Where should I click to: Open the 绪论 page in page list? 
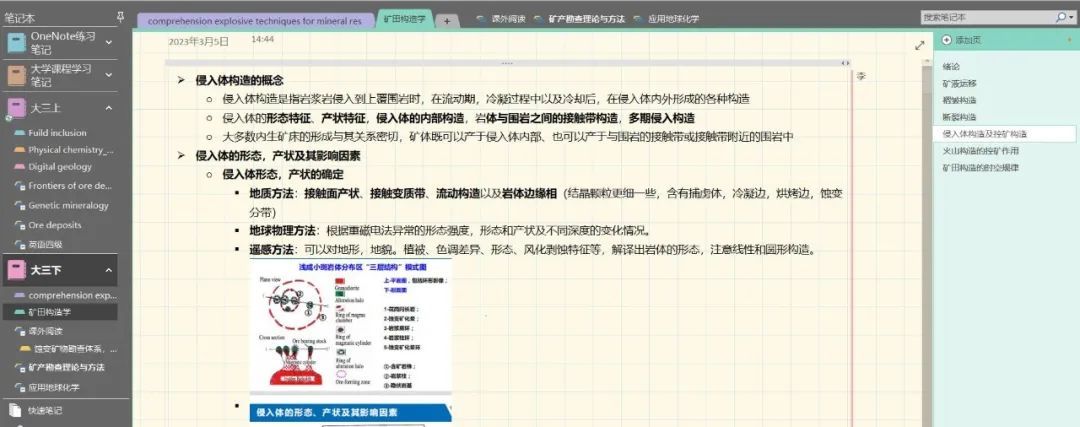pos(951,66)
